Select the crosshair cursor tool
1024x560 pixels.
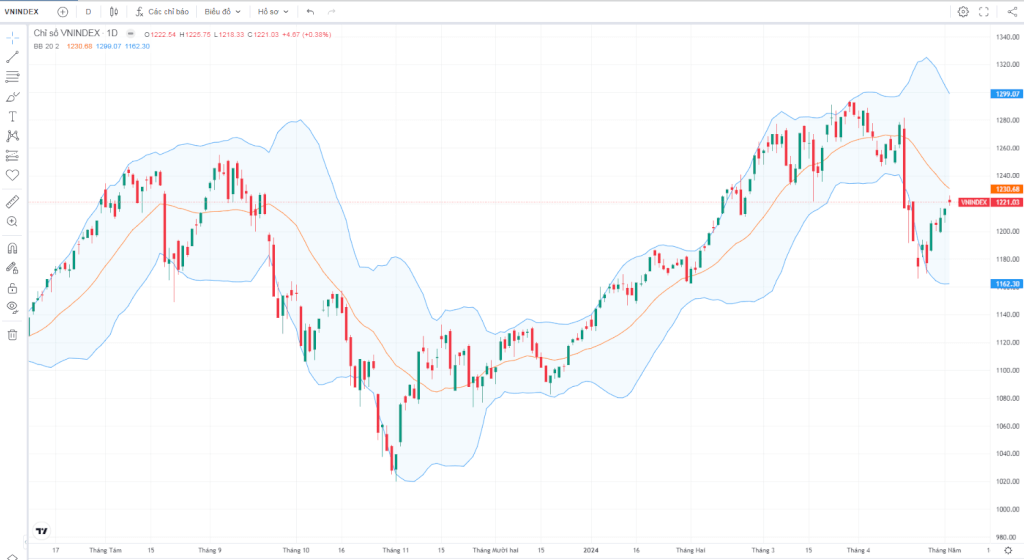click(x=12, y=38)
